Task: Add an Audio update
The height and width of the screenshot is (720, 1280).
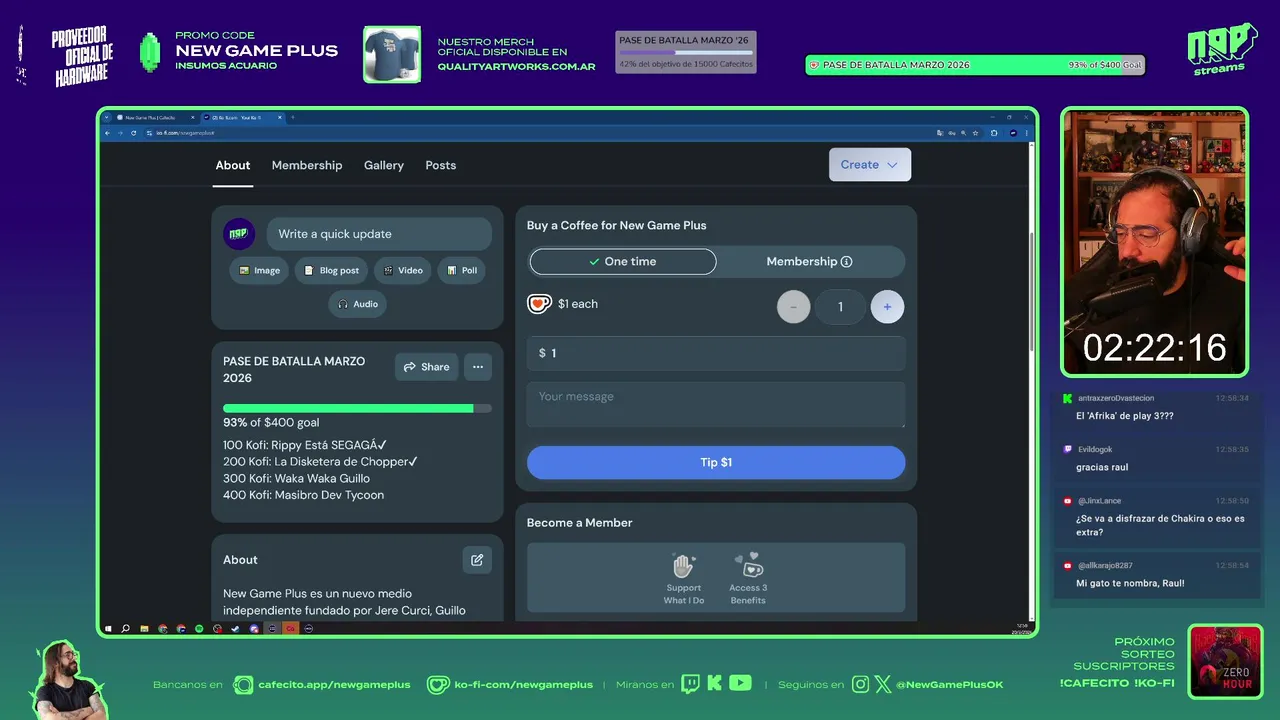Action: pyautogui.click(x=357, y=304)
